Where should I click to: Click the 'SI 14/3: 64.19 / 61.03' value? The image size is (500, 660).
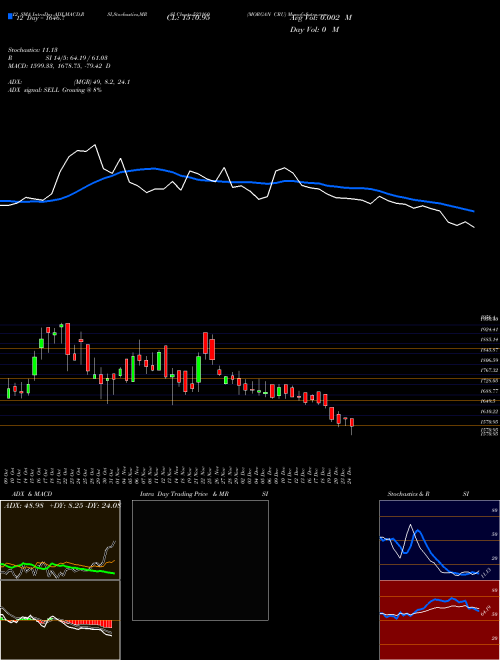click(x=77, y=58)
